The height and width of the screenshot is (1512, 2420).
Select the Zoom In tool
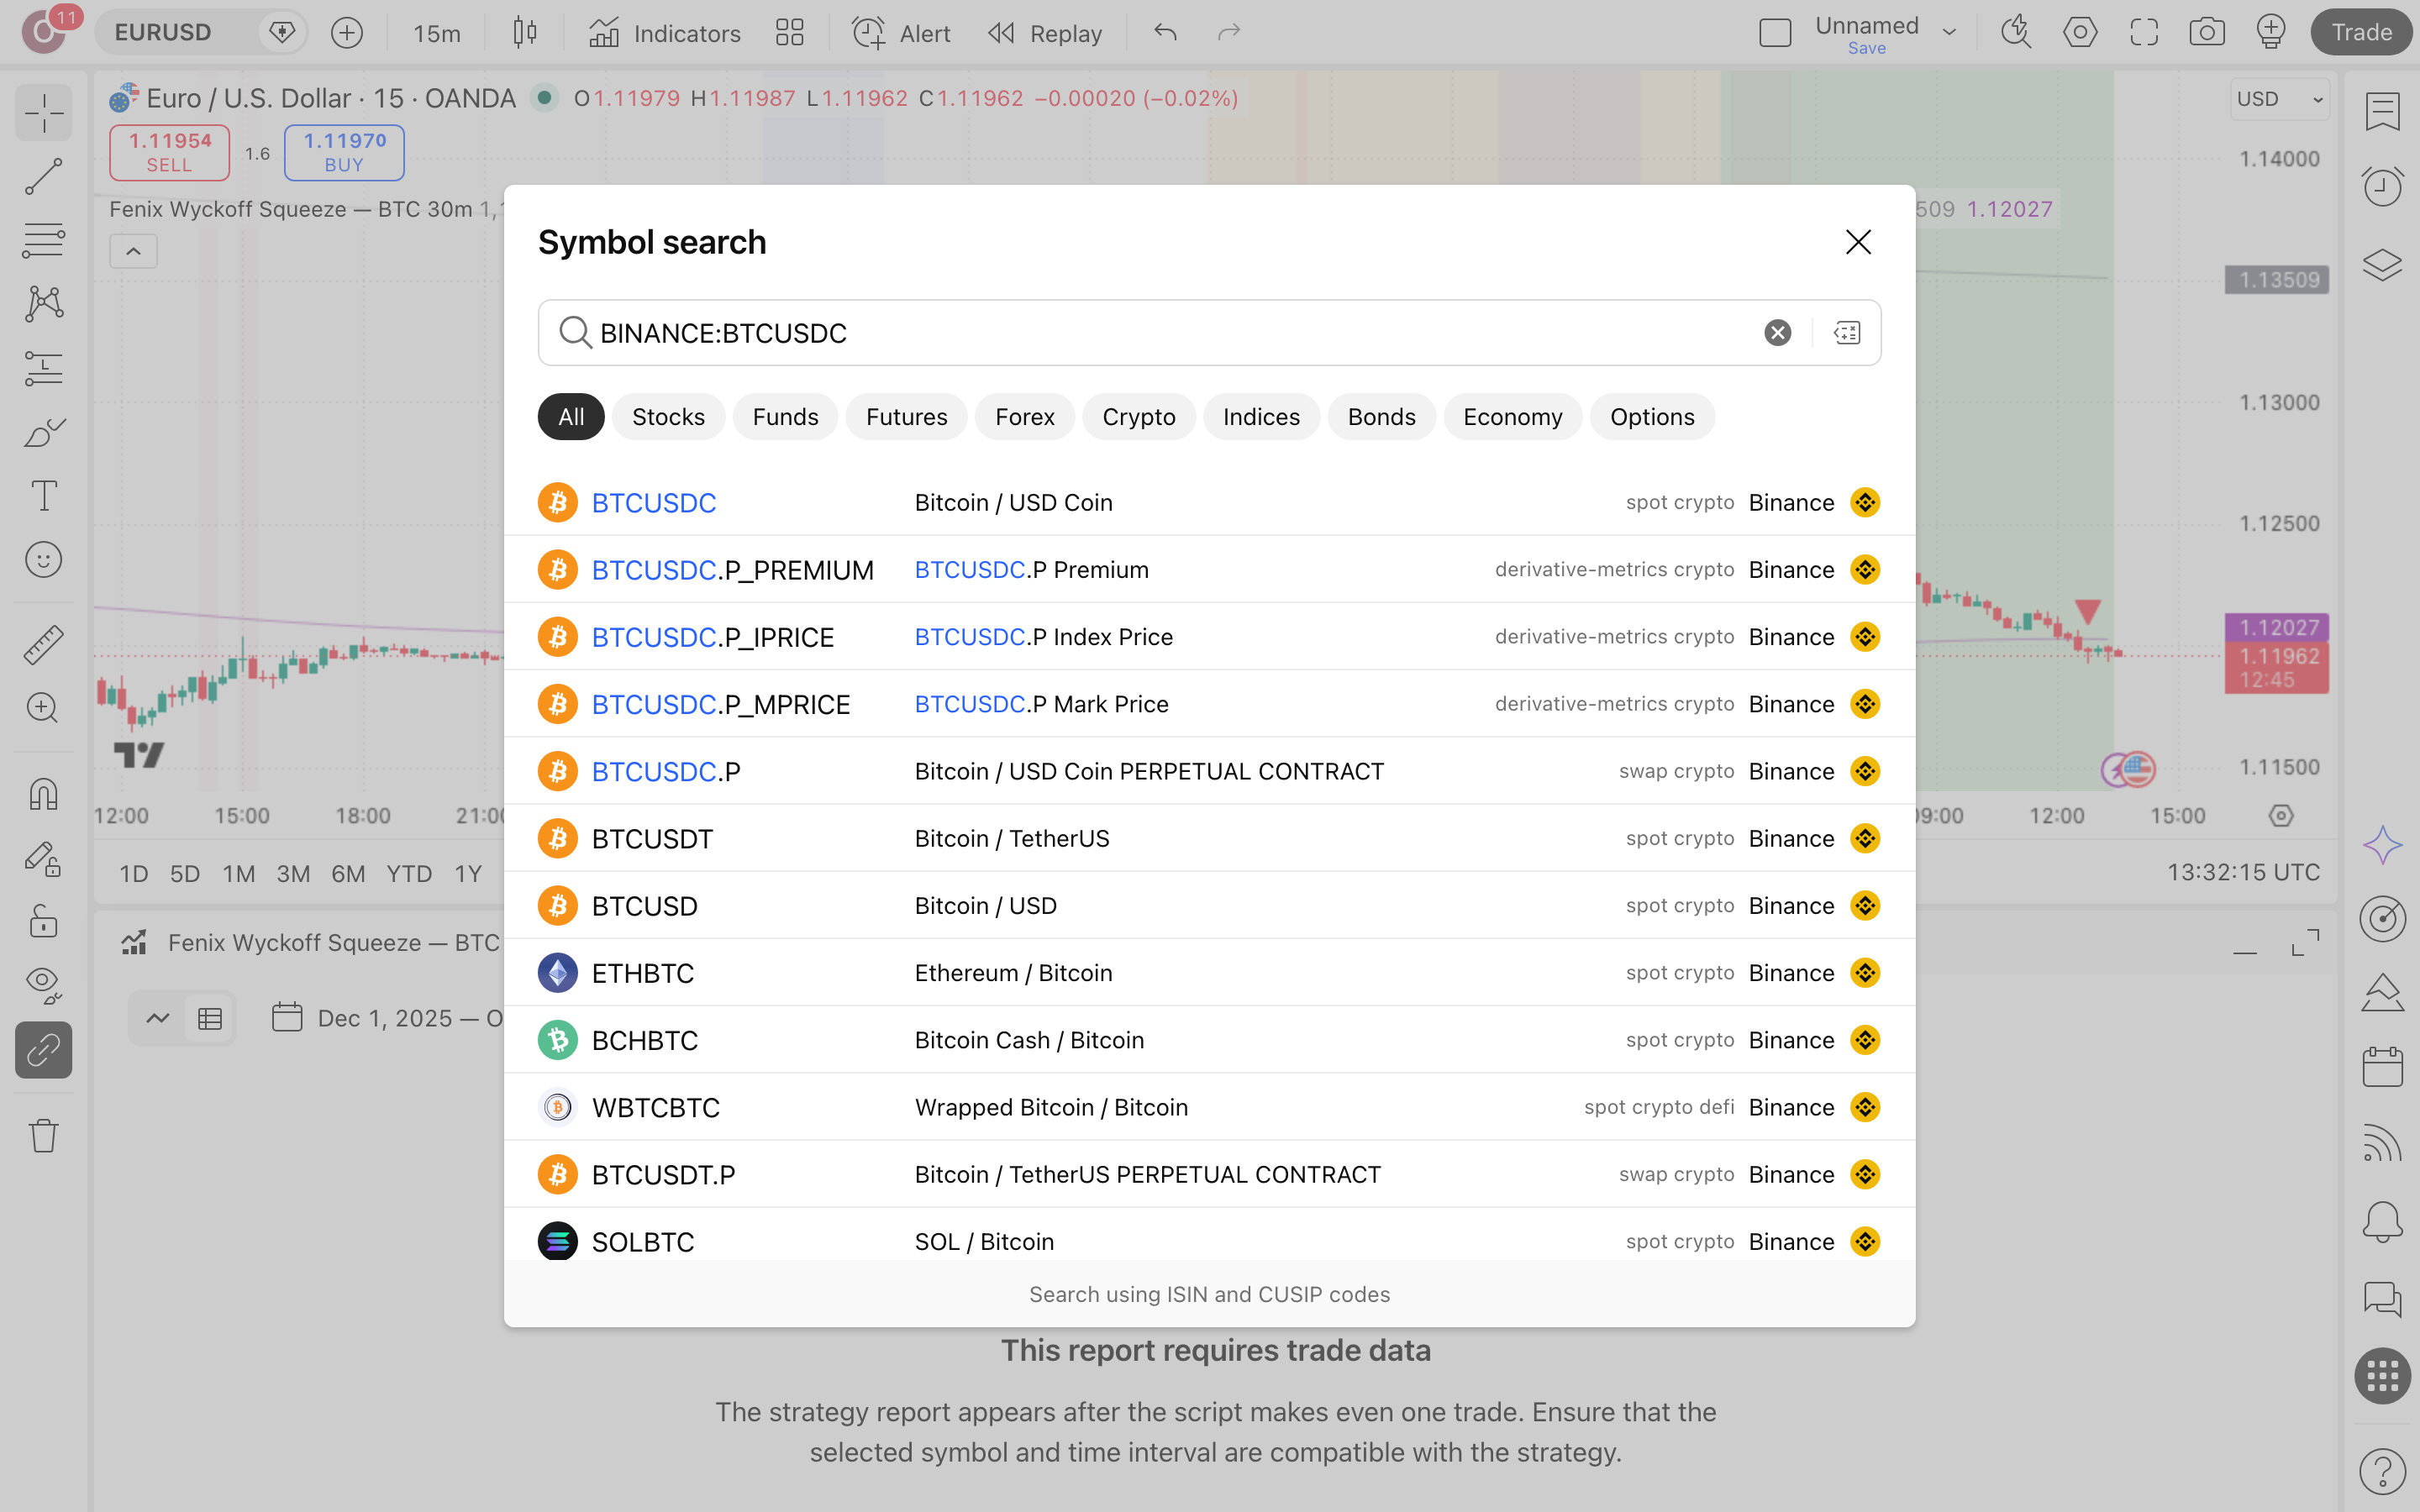point(44,708)
